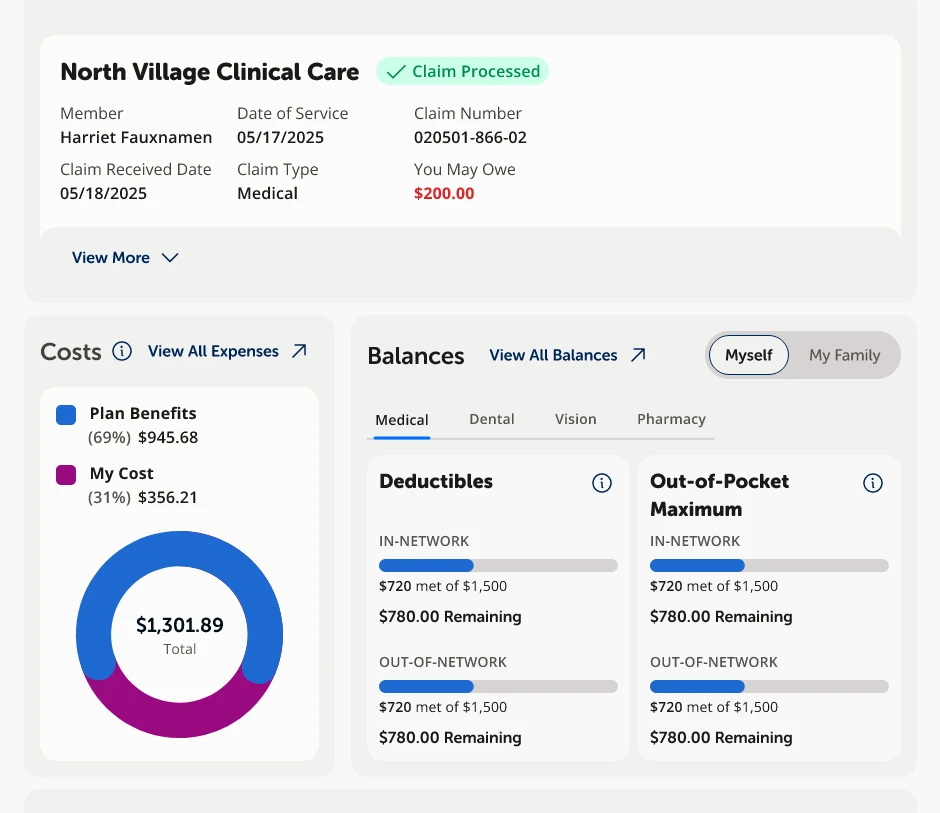Click the blue Plan Benefits color swatch
Image resolution: width=940 pixels, height=813 pixels.
pos(66,415)
